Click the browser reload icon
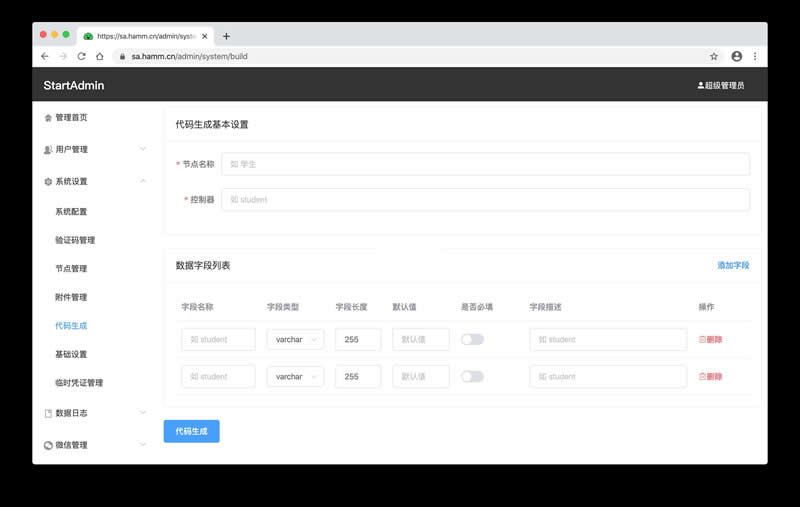This screenshot has height=507, width=800. pyautogui.click(x=81, y=56)
